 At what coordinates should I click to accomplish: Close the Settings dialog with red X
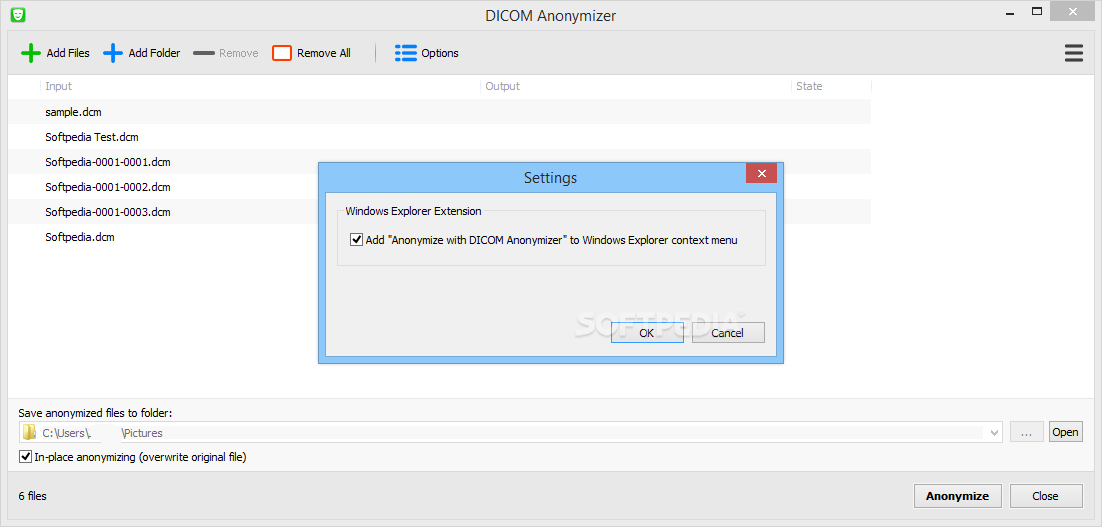coord(761,174)
